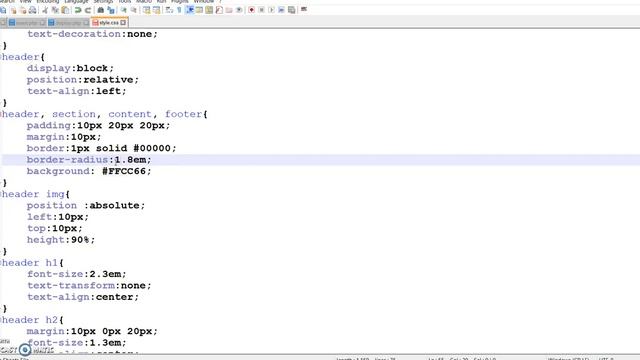
Task: Collapse the 'header img{' block
Action: coord(1,194)
